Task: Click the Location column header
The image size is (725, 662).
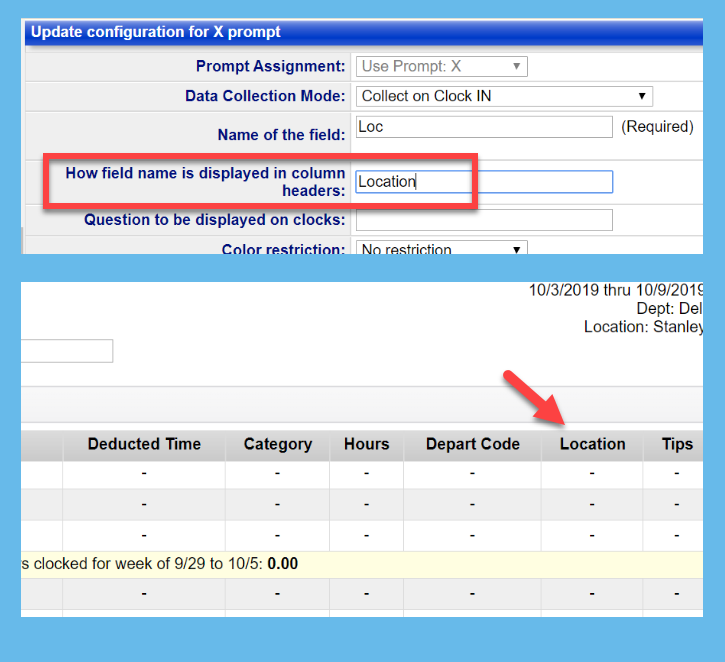Action: 592,444
